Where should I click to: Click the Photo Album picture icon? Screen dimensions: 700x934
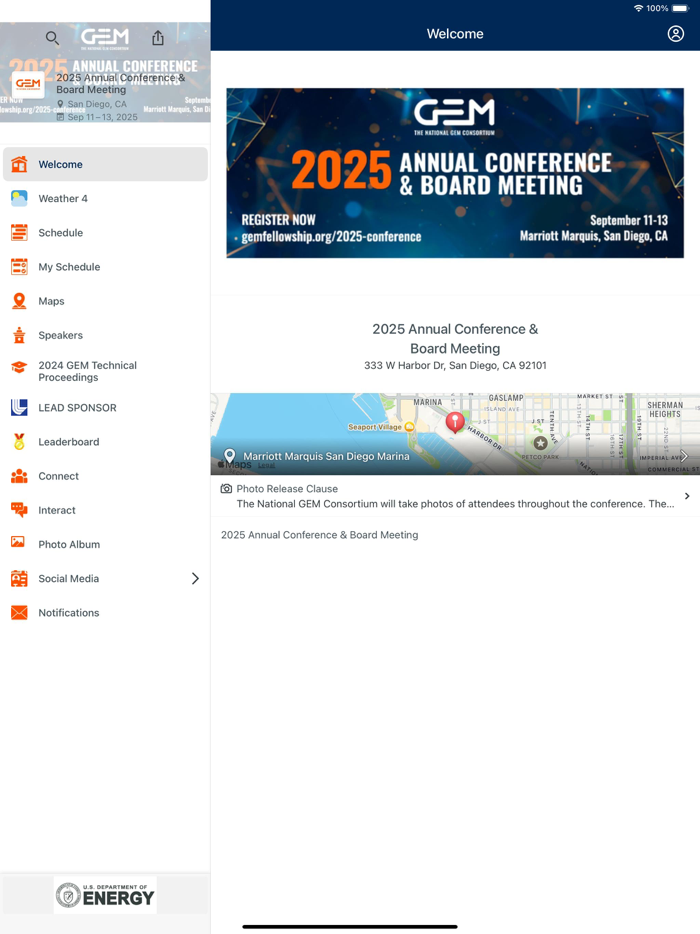pos(18,541)
